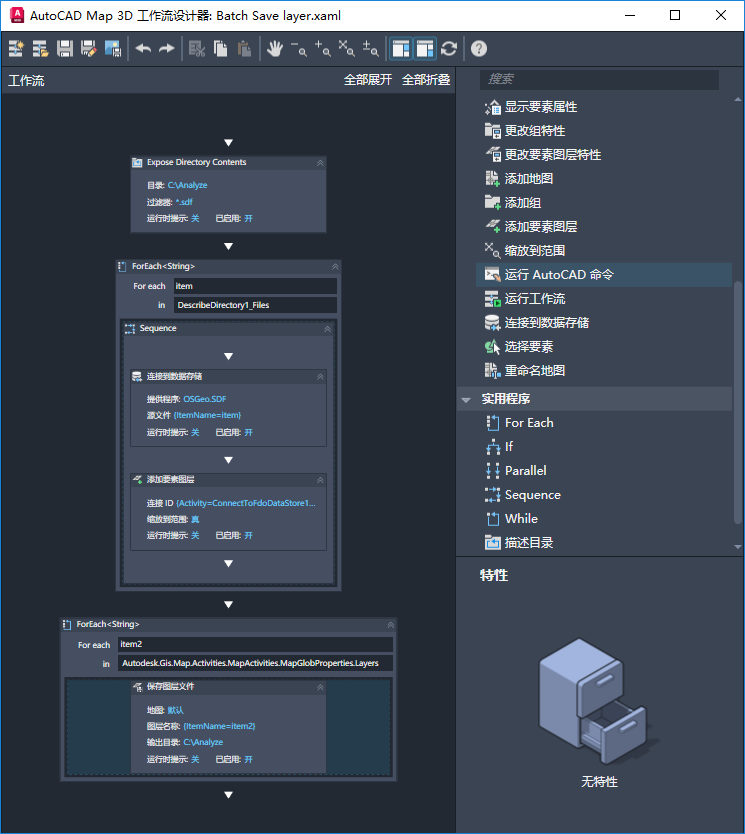Redo the last action
This screenshot has width=745, height=834.
[x=166, y=49]
